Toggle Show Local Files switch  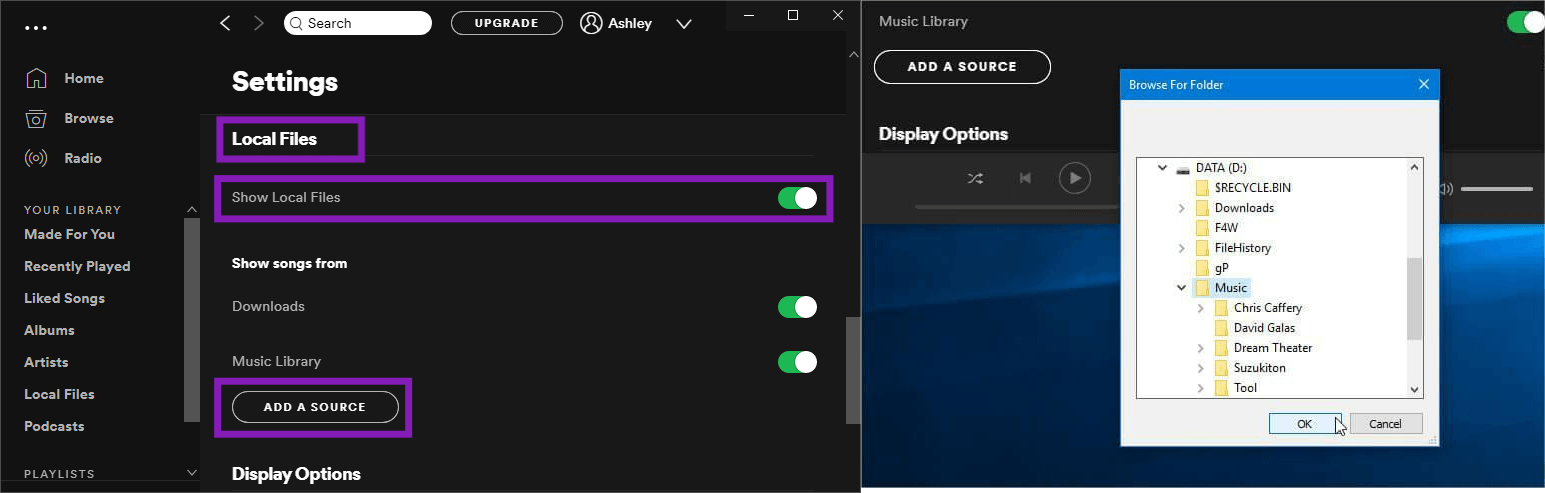(x=797, y=198)
